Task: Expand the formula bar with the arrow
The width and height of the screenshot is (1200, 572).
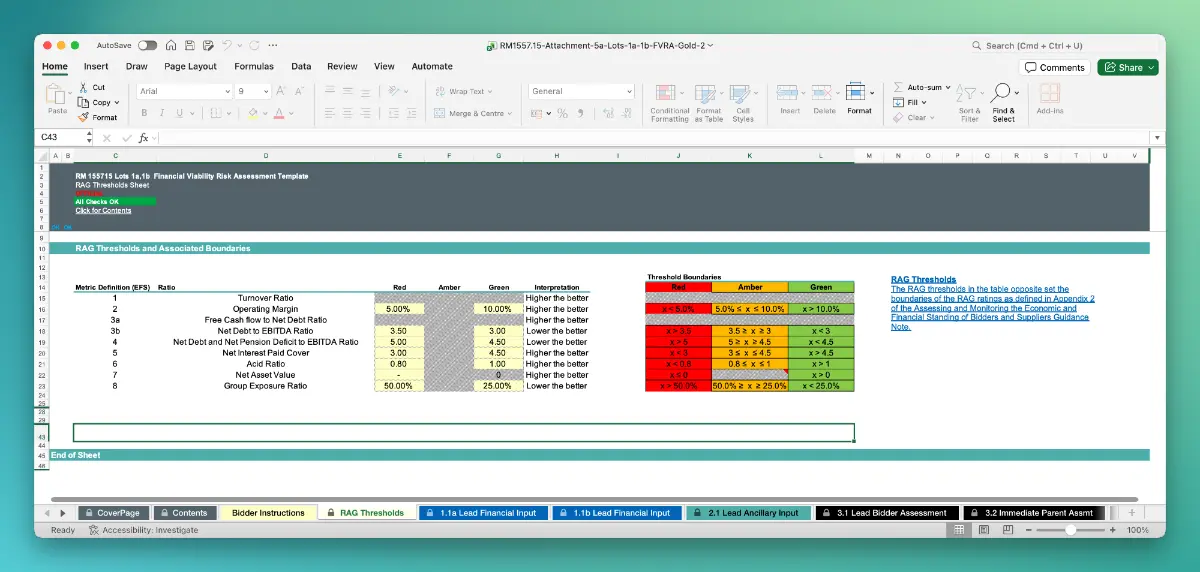Action: click(1158, 137)
